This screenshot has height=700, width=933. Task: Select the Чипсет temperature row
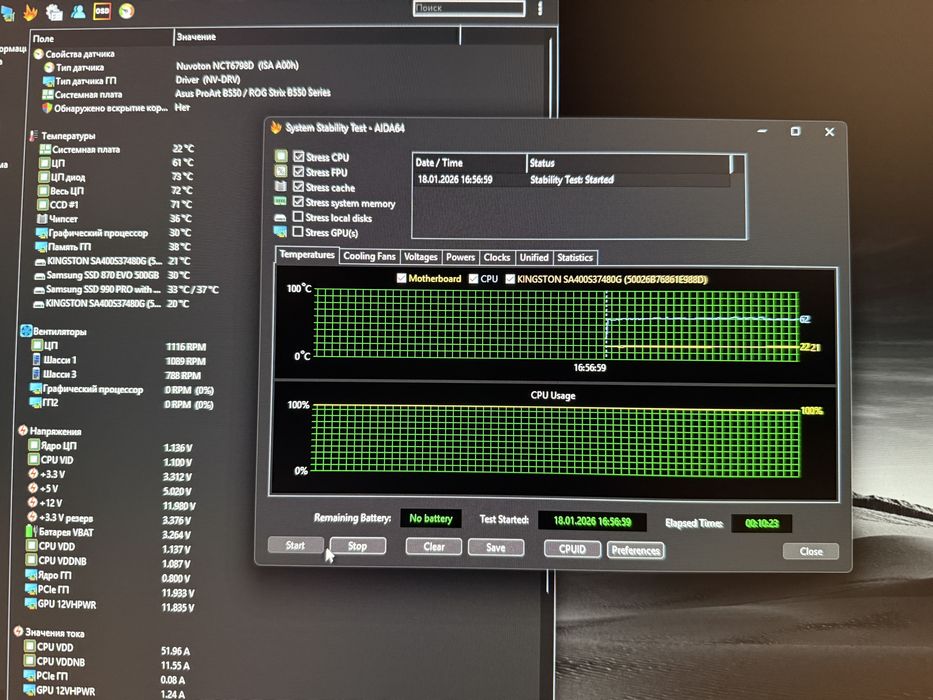click(x=116, y=218)
